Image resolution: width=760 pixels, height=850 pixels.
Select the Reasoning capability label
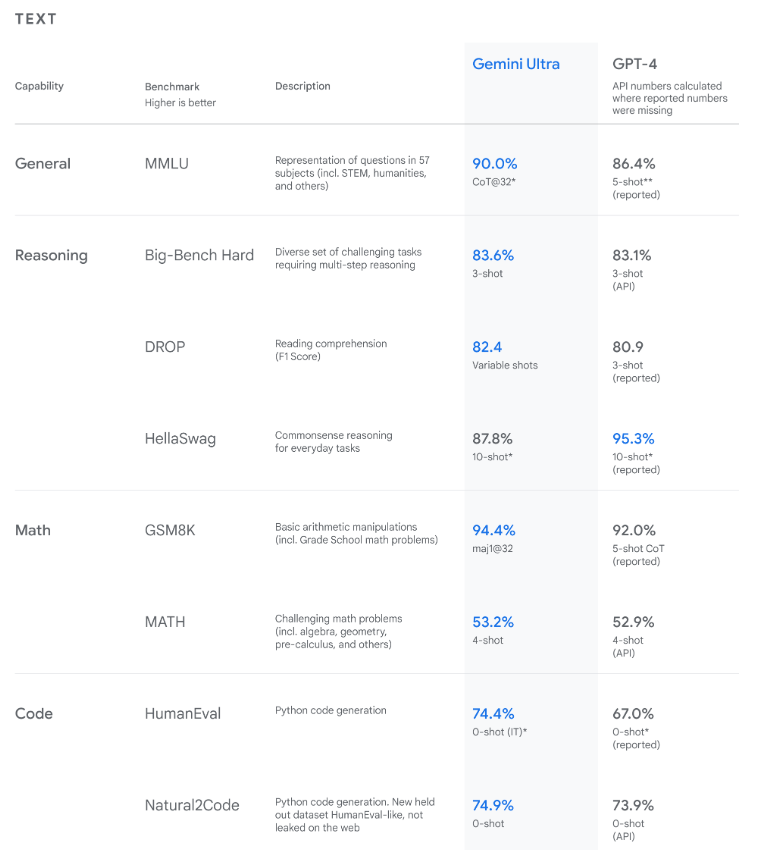point(51,255)
